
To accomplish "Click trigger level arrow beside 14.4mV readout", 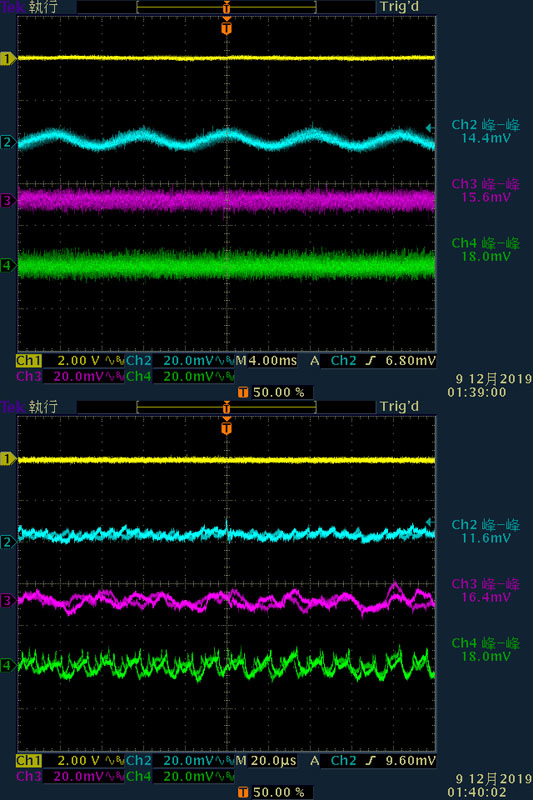I will (430, 128).
